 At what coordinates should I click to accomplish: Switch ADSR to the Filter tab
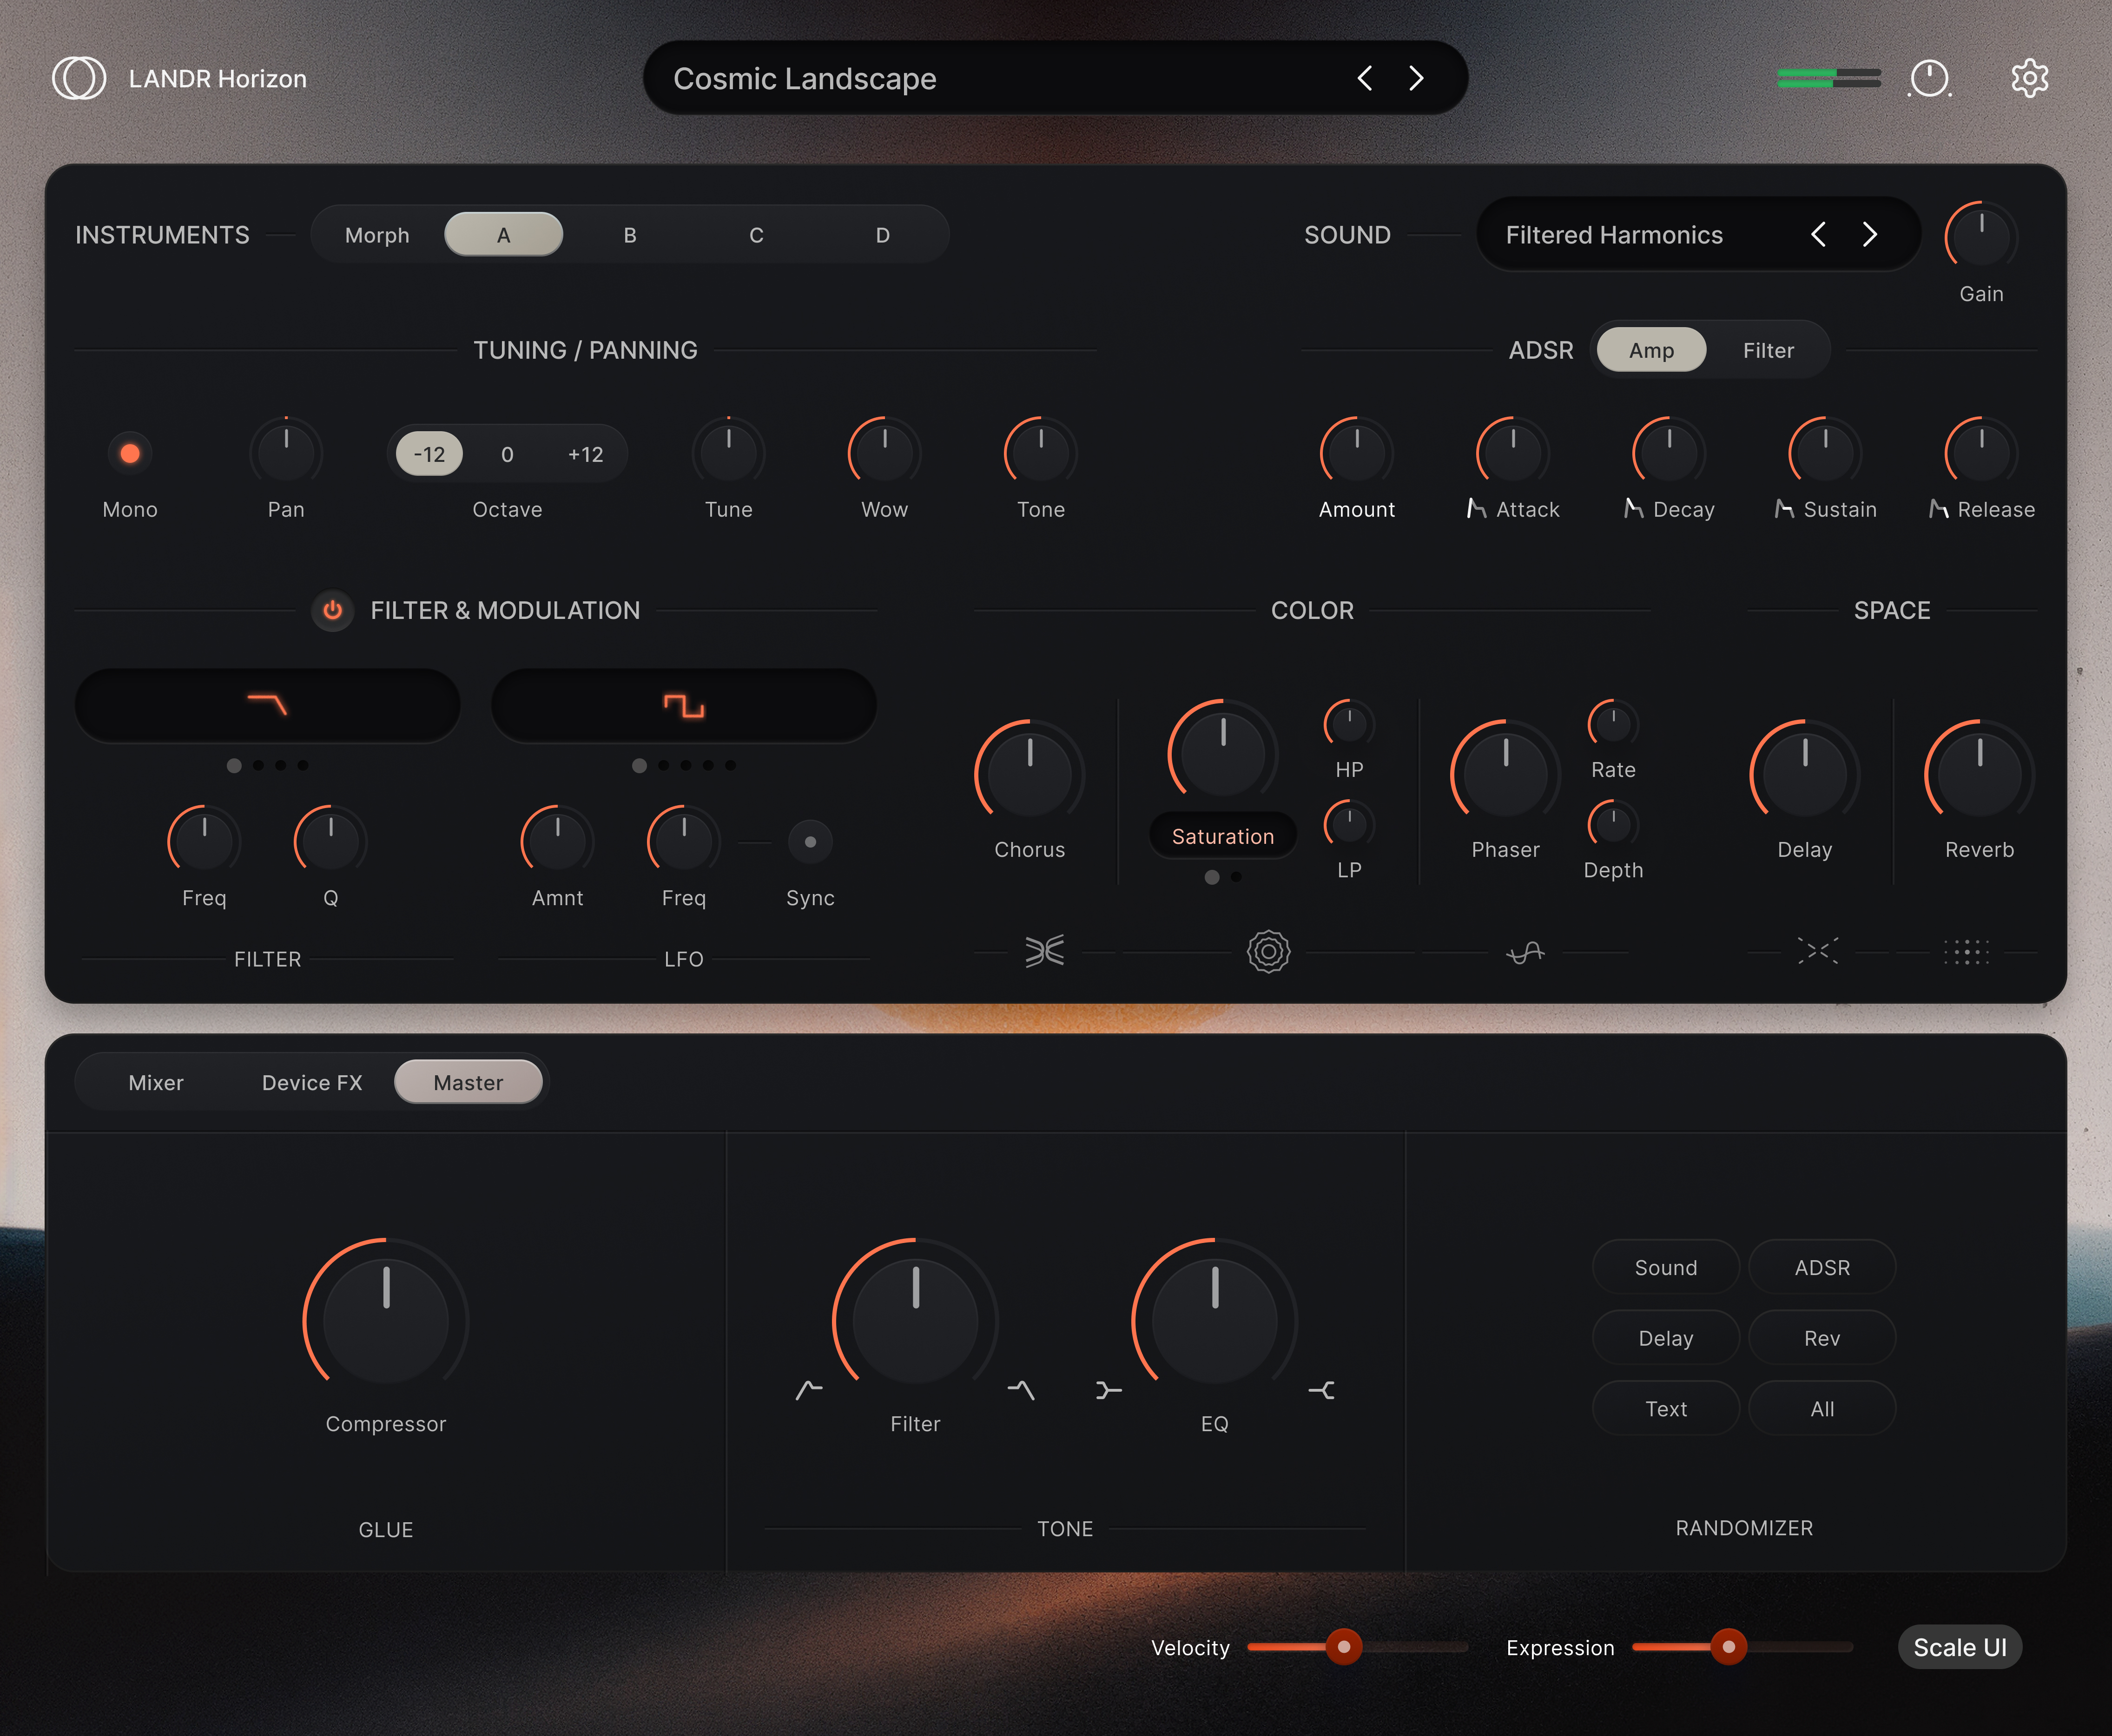(1768, 350)
